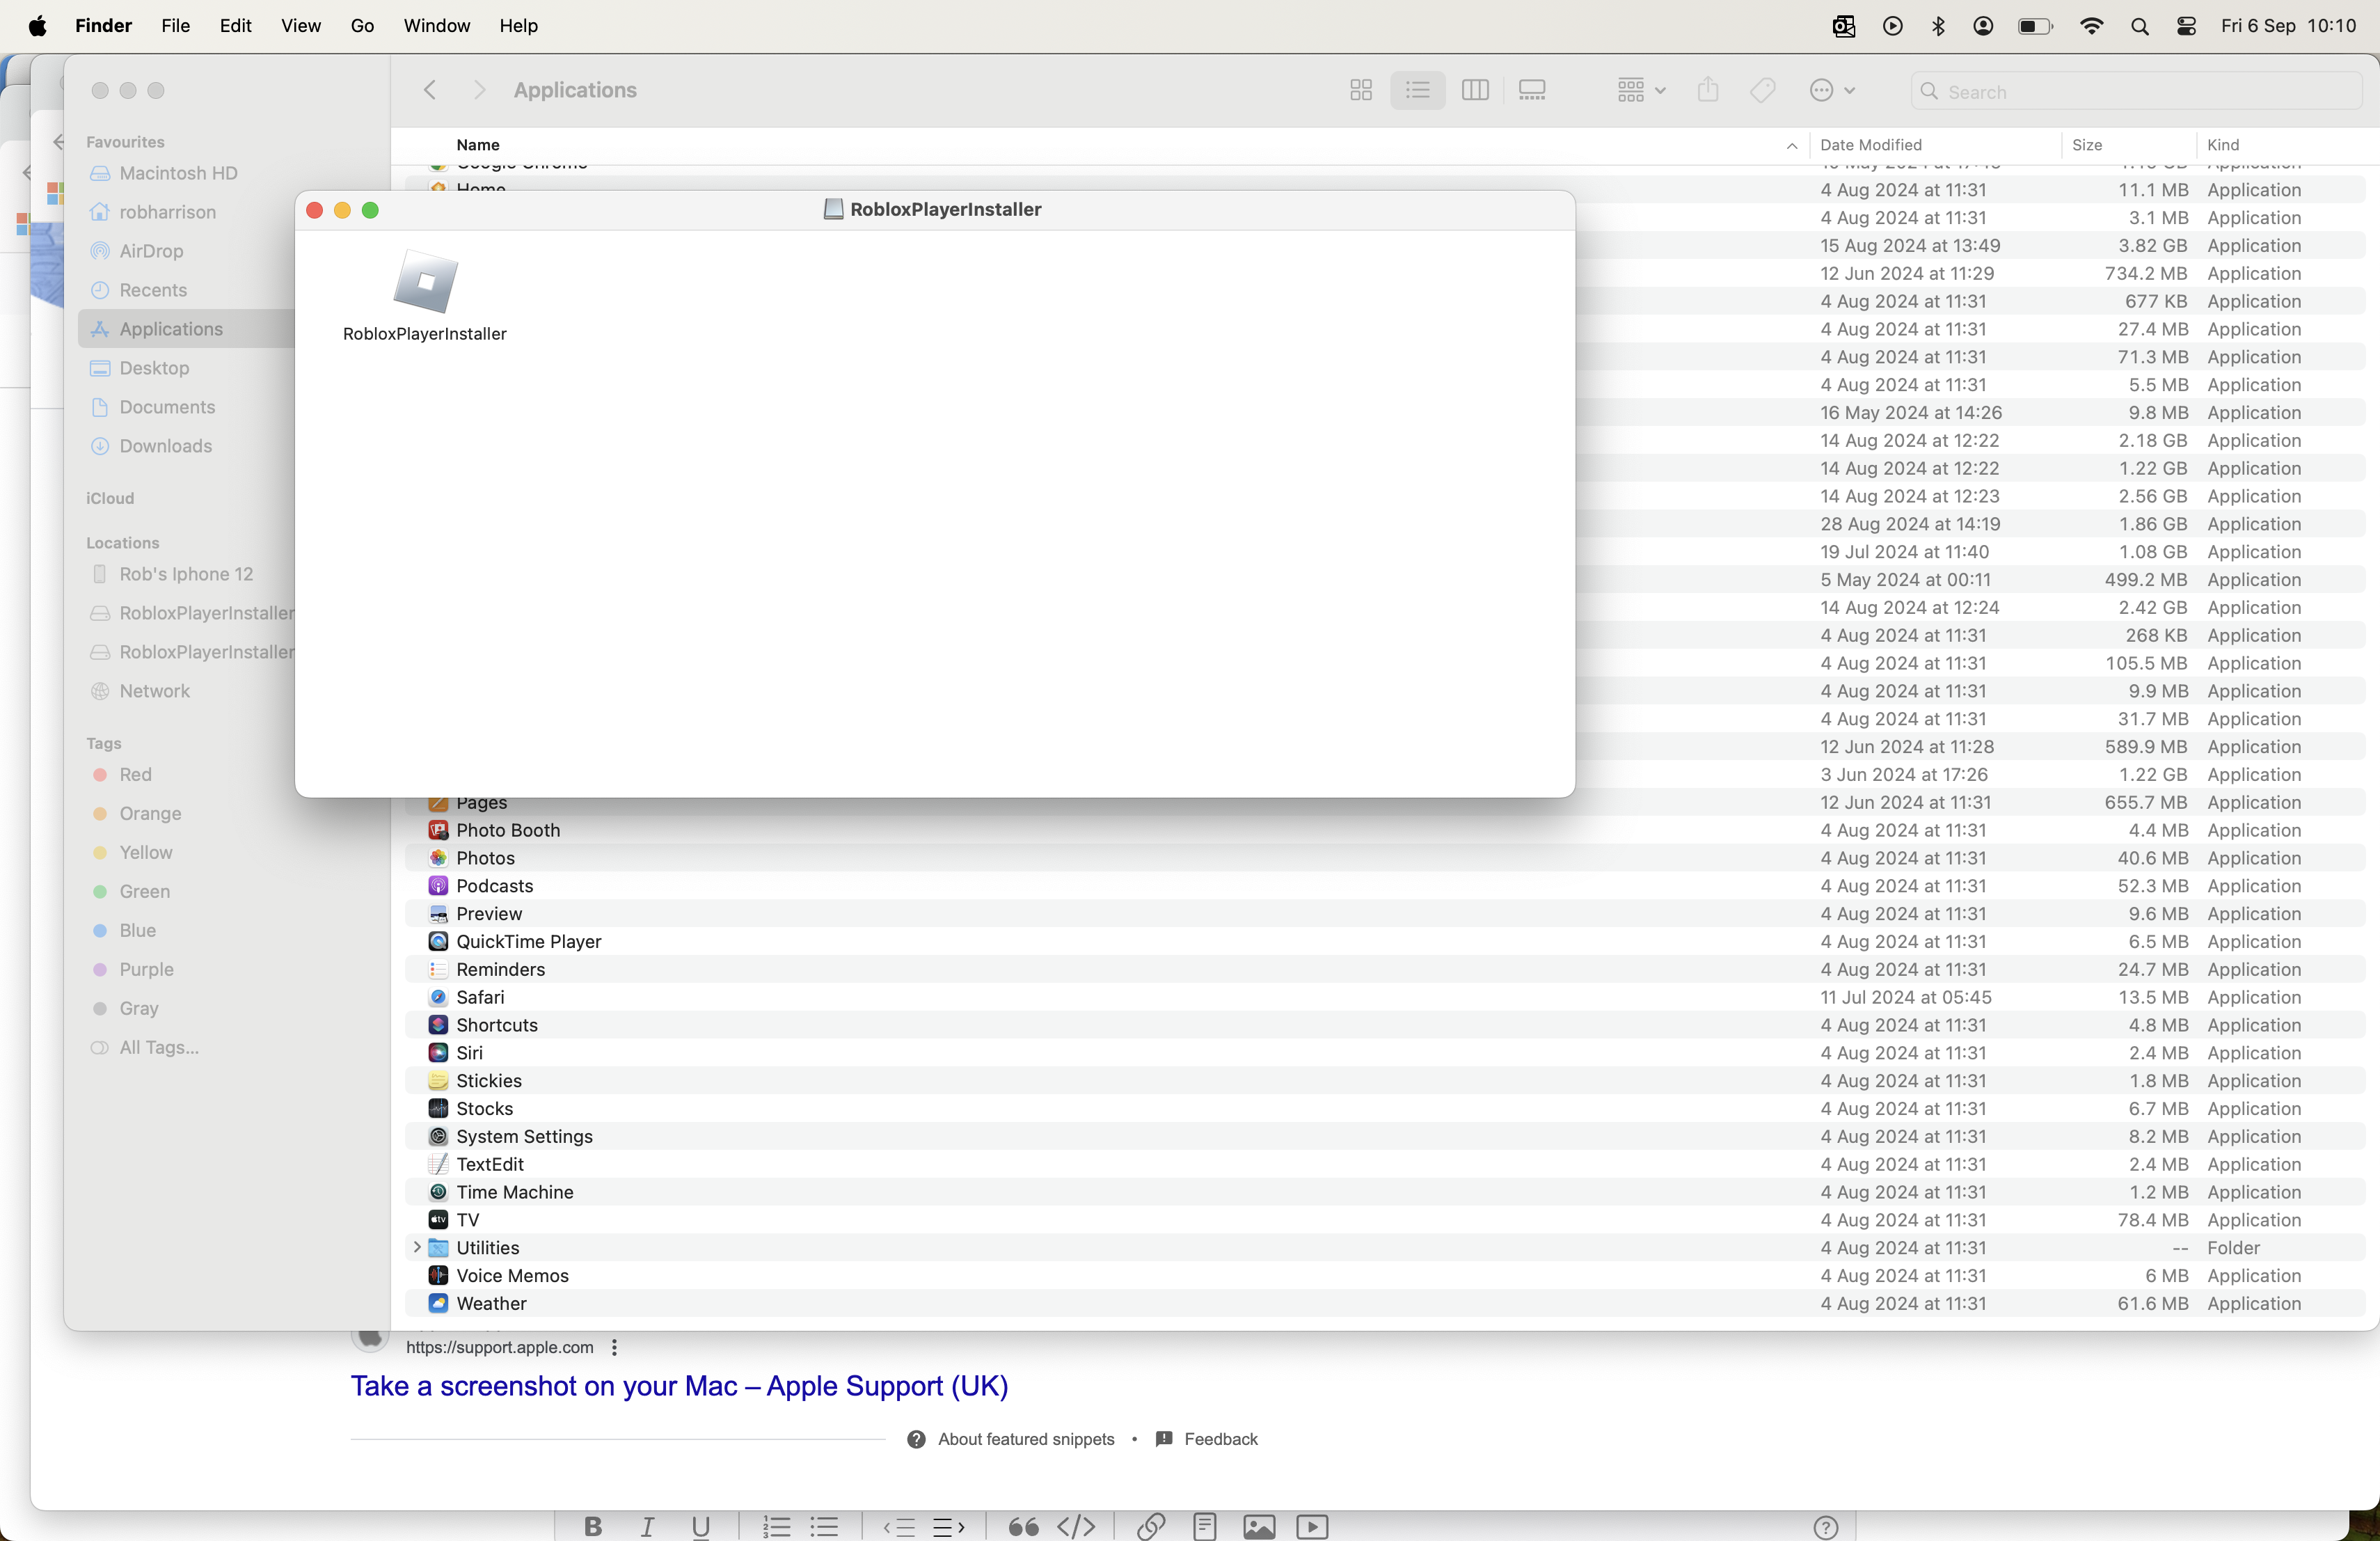The image size is (2380, 1541).
Task: Open the View menu
Action: pos(300,26)
